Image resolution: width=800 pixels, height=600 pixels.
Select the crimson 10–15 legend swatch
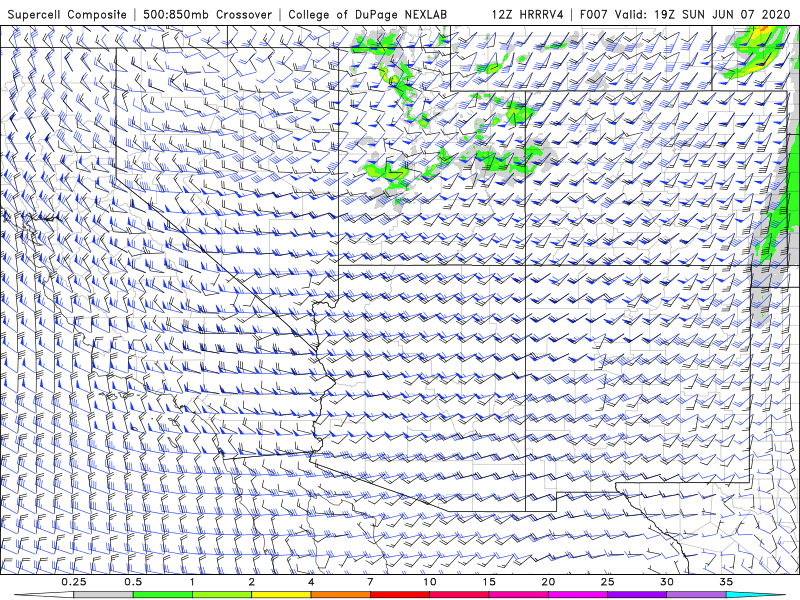459,595
